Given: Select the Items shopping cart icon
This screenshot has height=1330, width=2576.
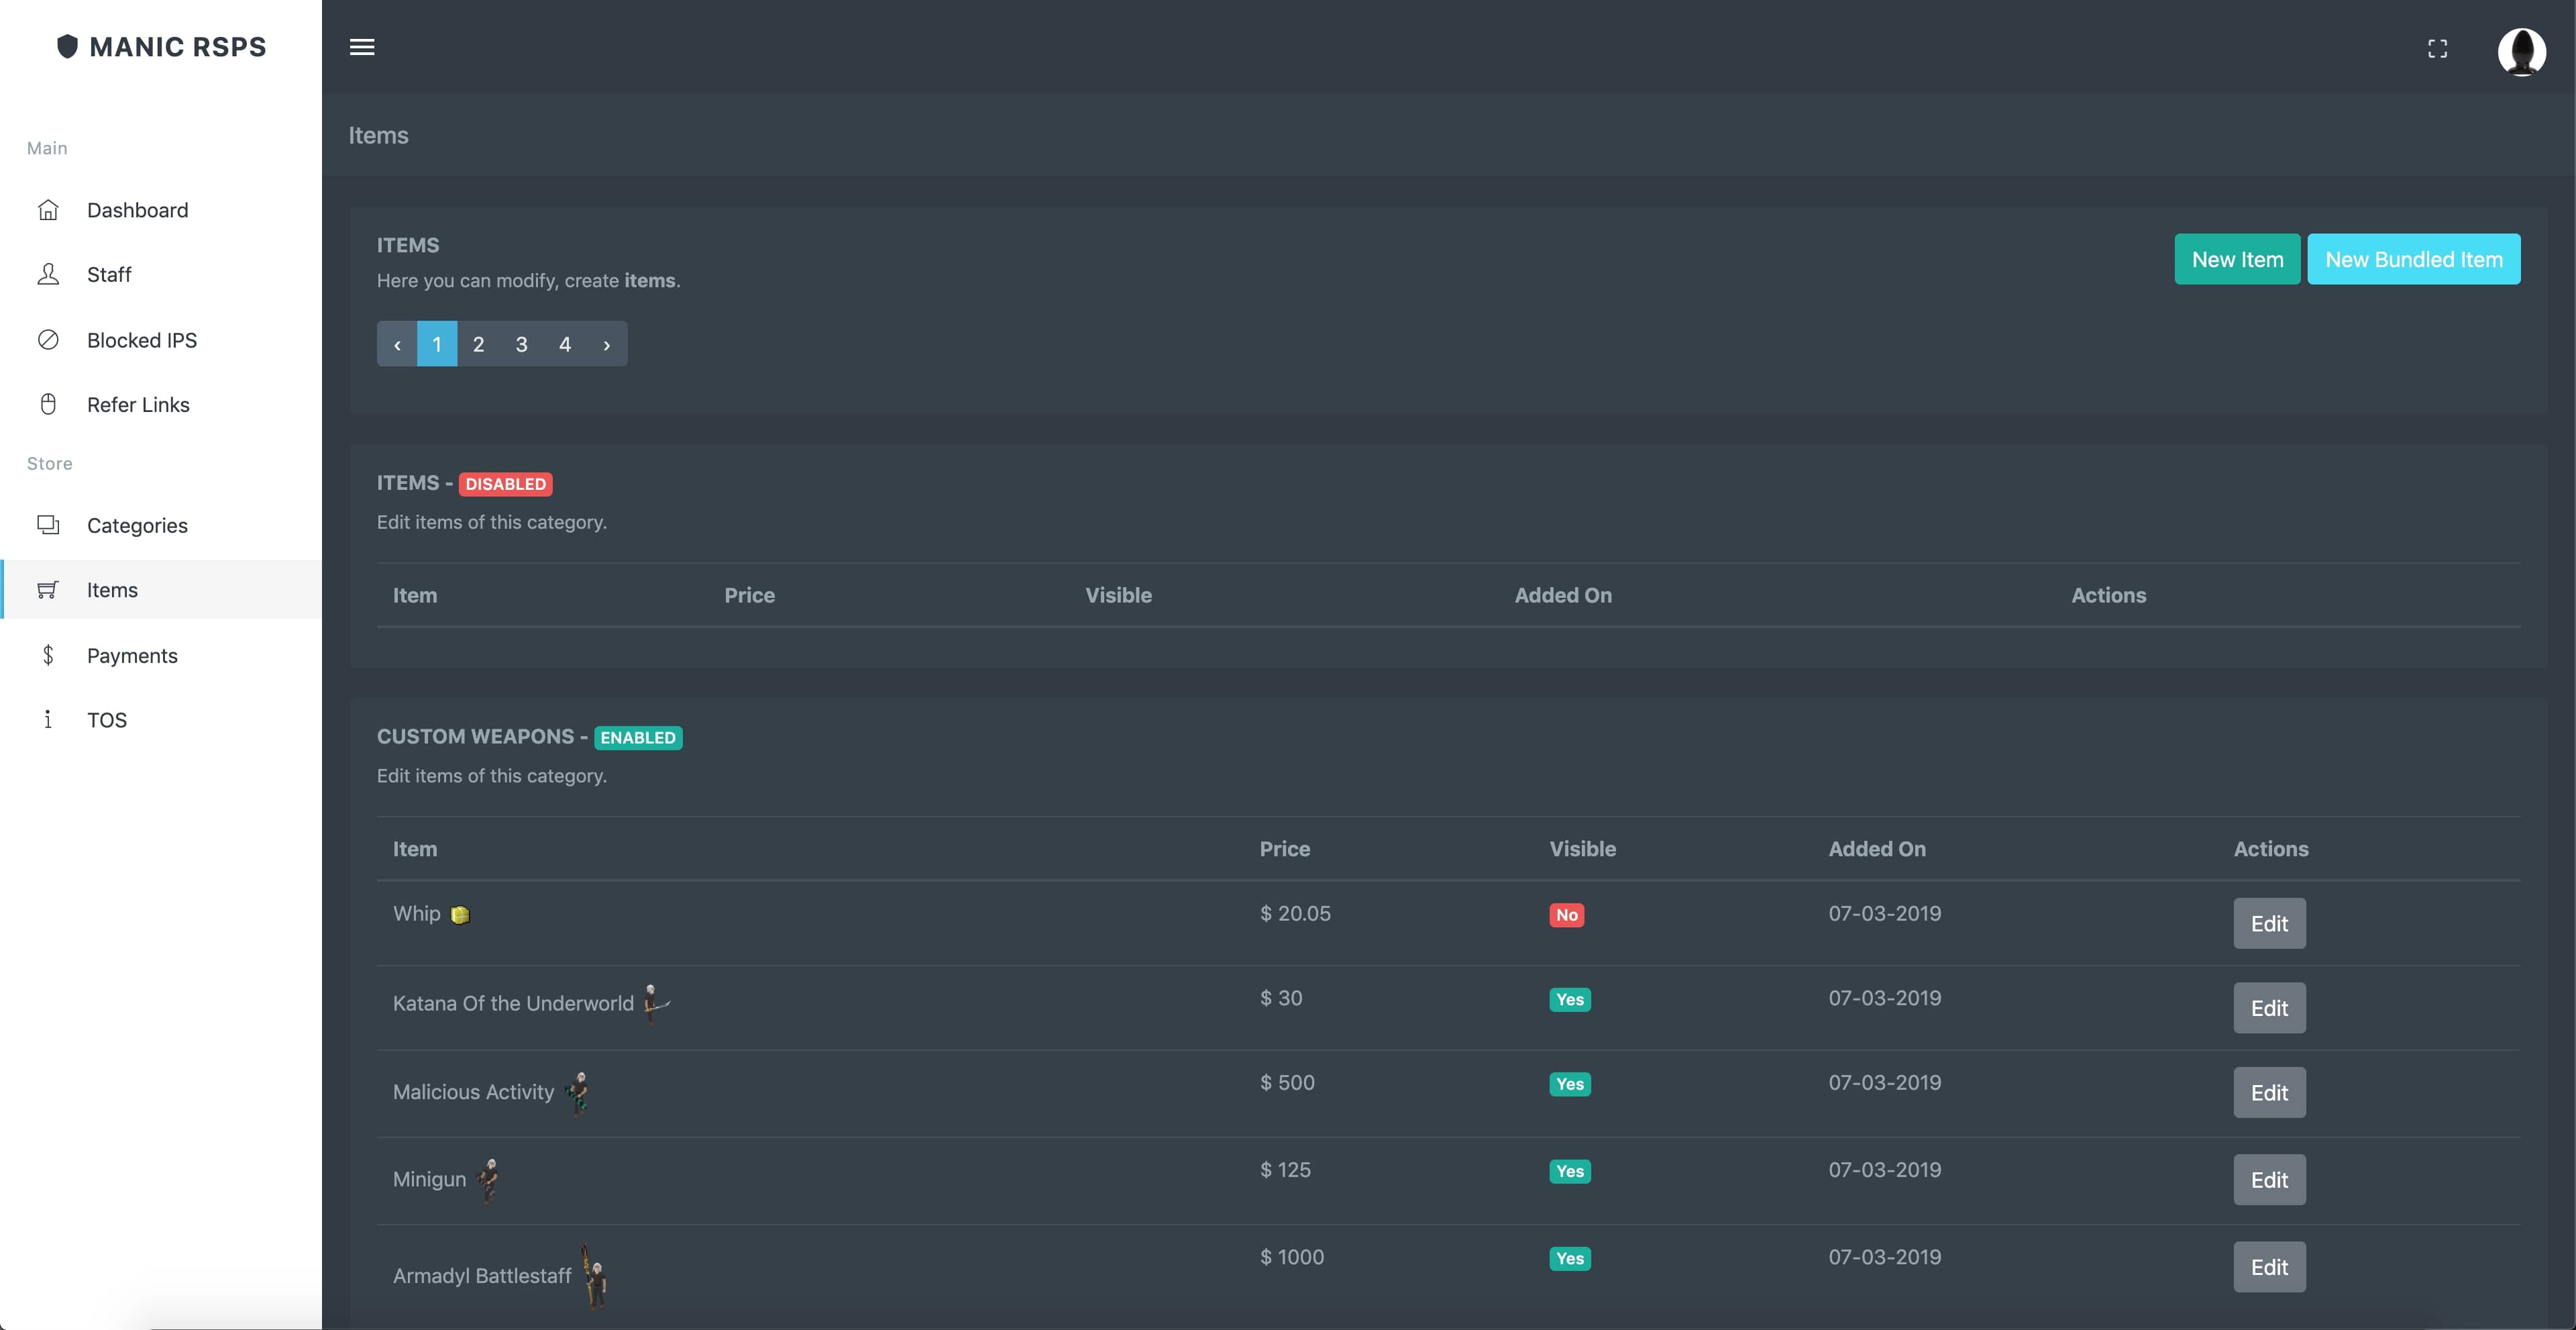Looking at the screenshot, I should [48, 590].
